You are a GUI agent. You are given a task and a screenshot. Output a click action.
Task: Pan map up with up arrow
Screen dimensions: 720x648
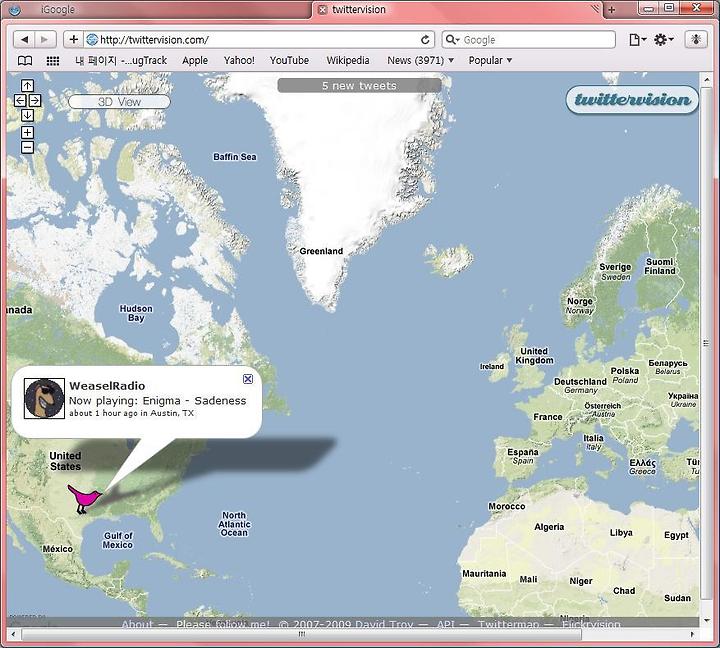[27, 85]
